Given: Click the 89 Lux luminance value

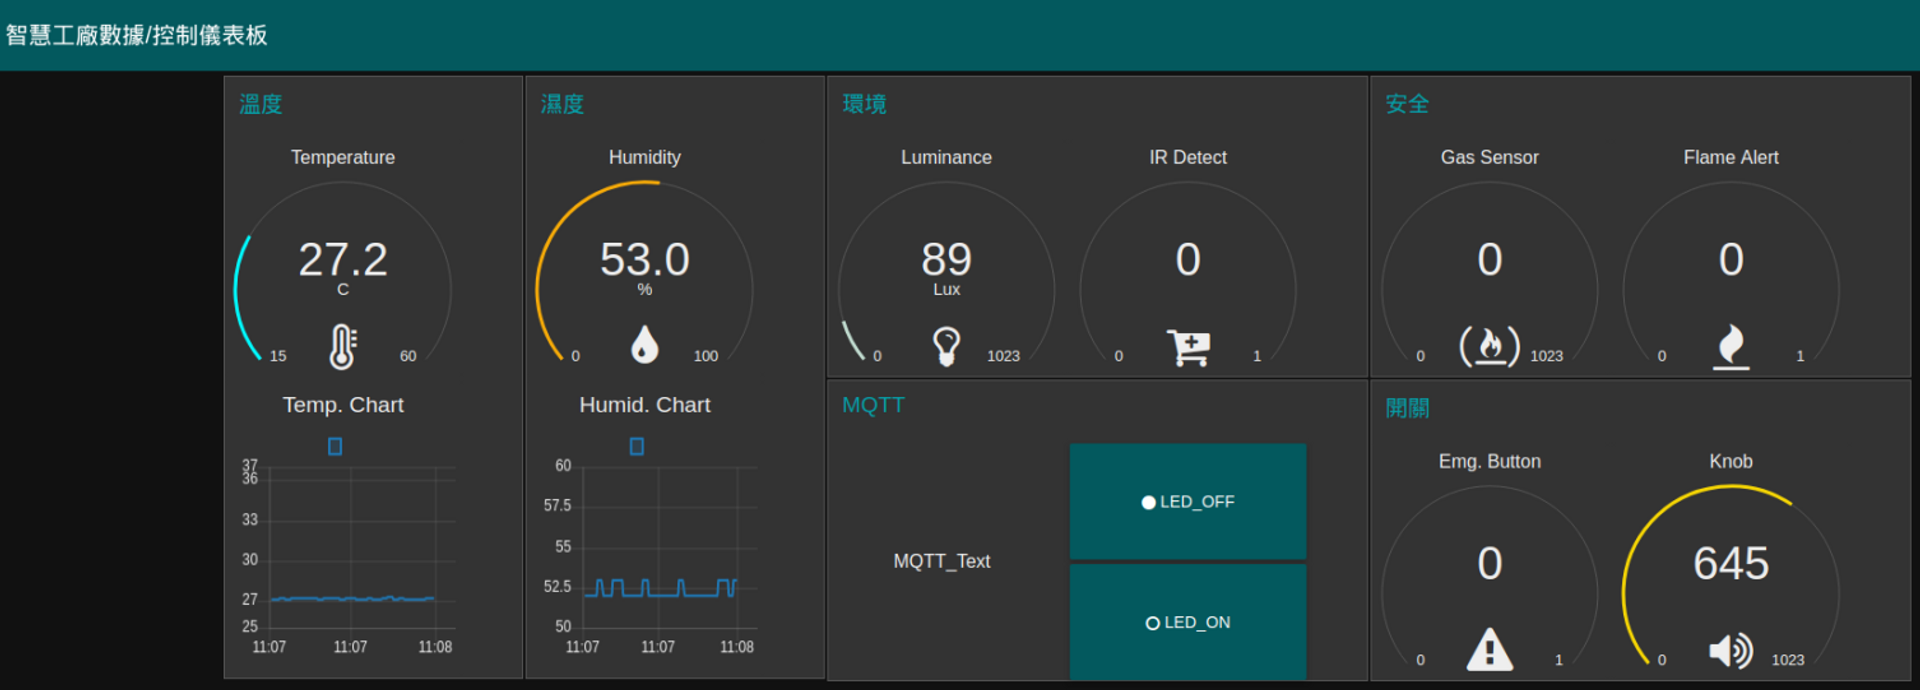Looking at the screenshot, I should coord(946,260).
